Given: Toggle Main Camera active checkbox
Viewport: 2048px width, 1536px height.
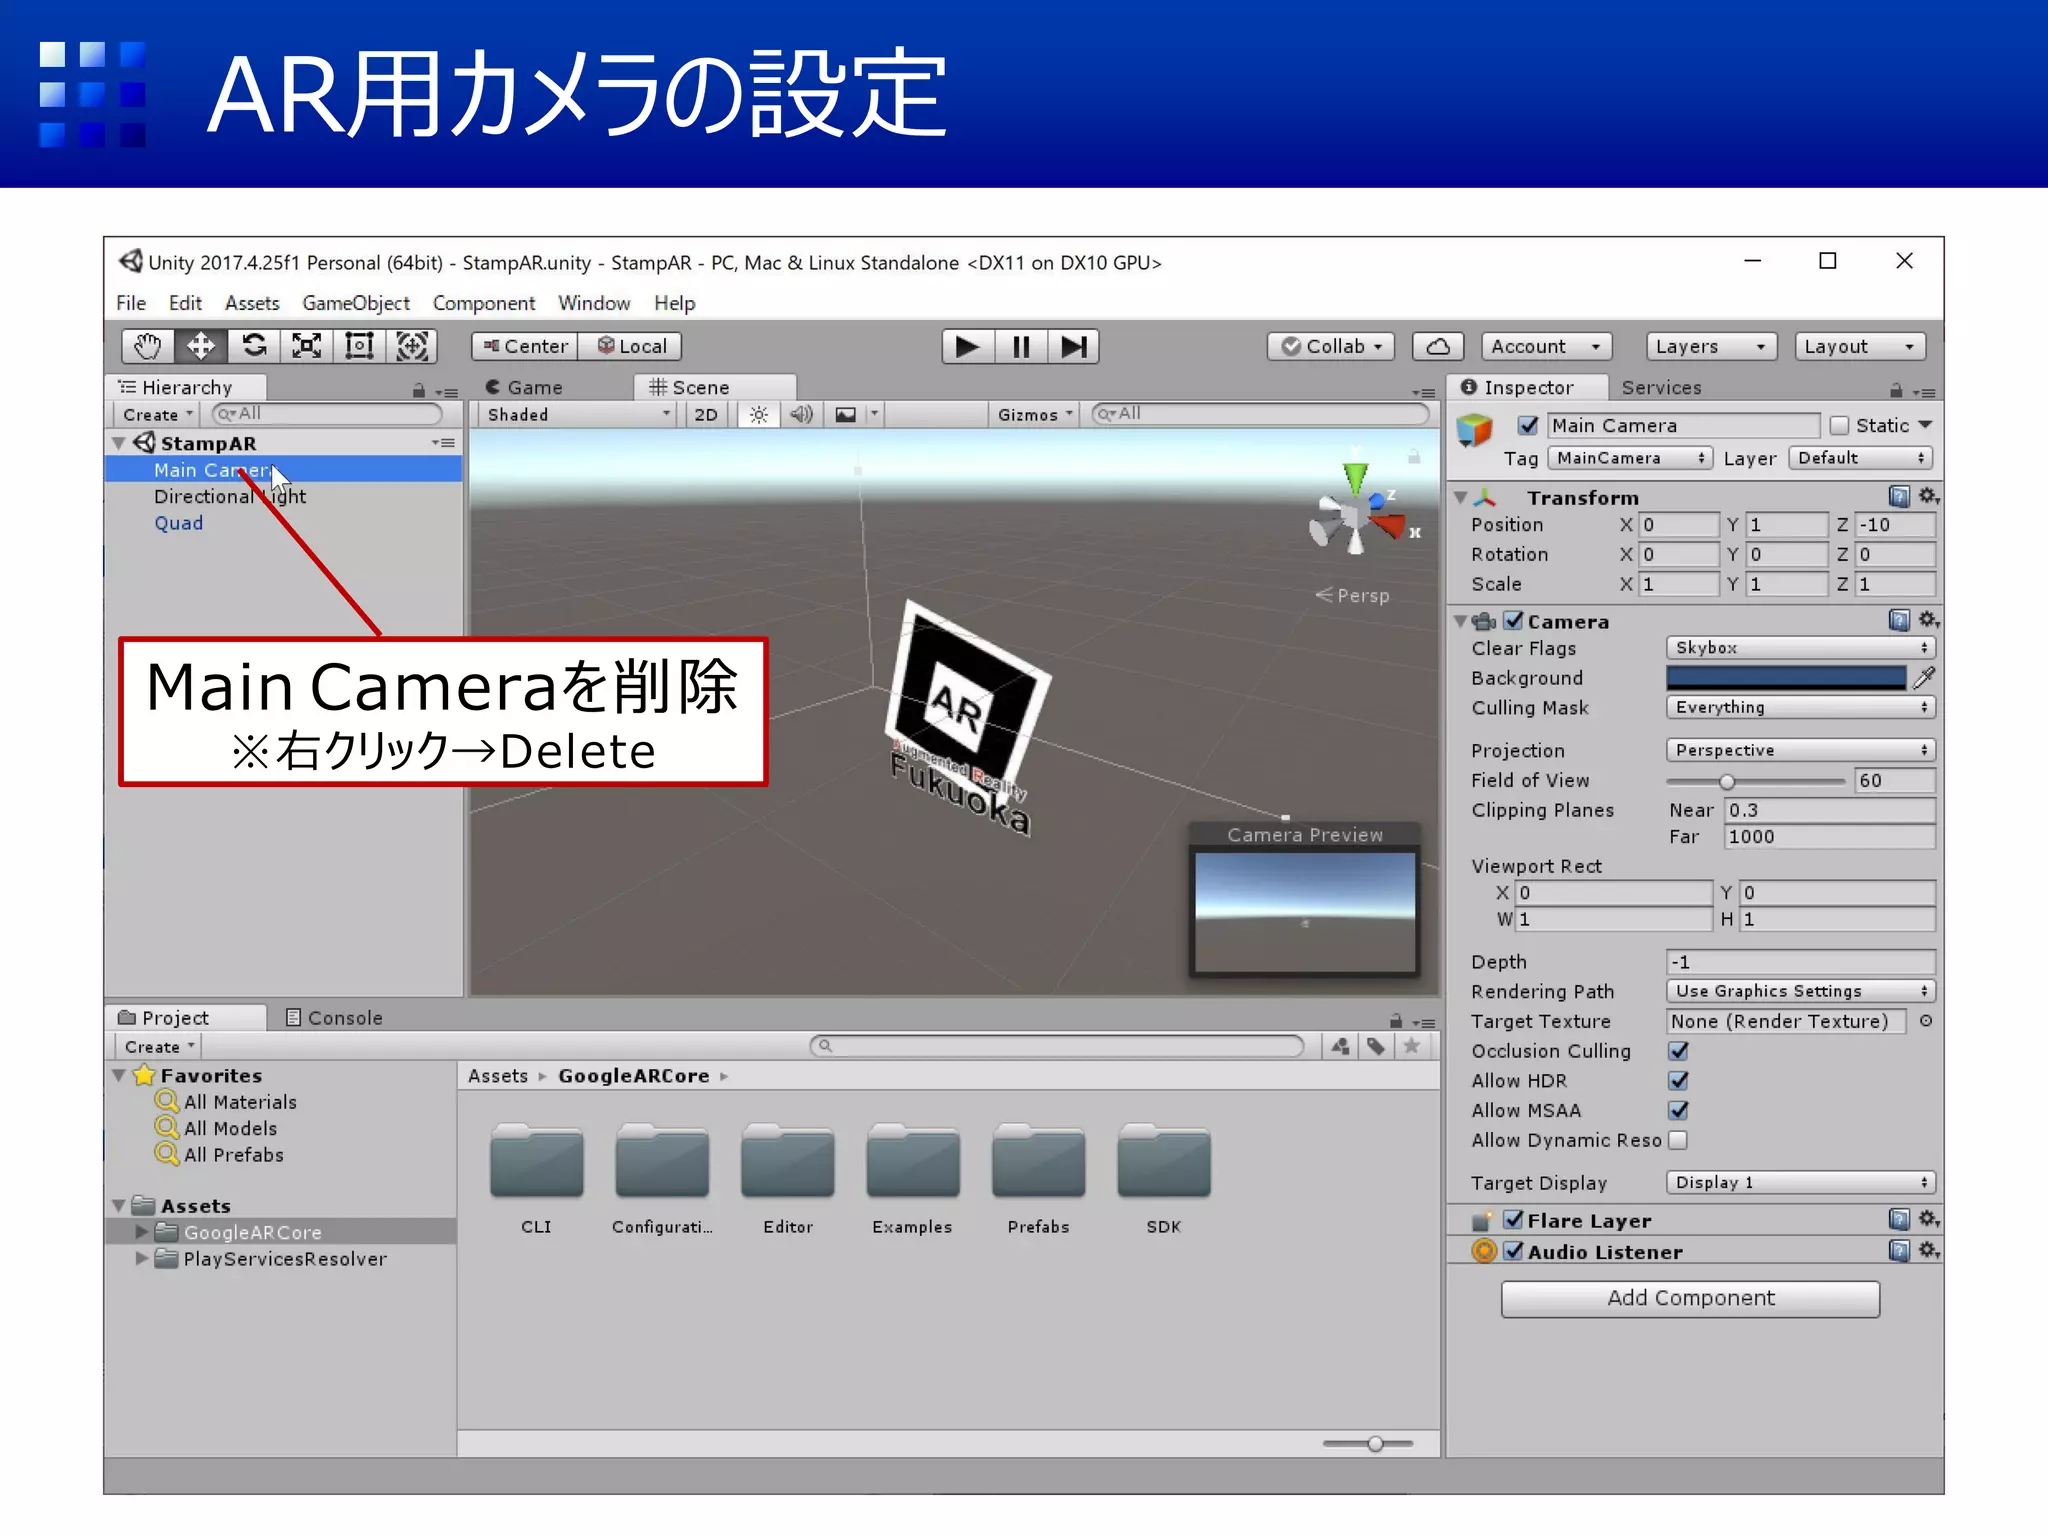Looking at the screenshot, I should [x=1528, y=425].
